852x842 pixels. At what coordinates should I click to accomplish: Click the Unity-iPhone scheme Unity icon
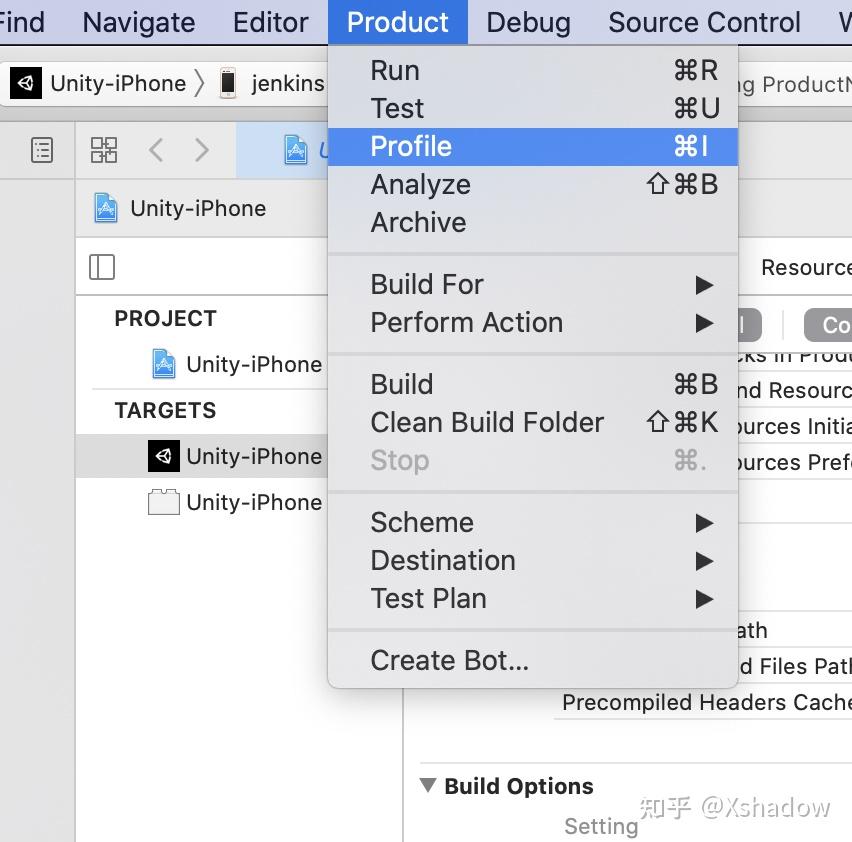(27, 83)
